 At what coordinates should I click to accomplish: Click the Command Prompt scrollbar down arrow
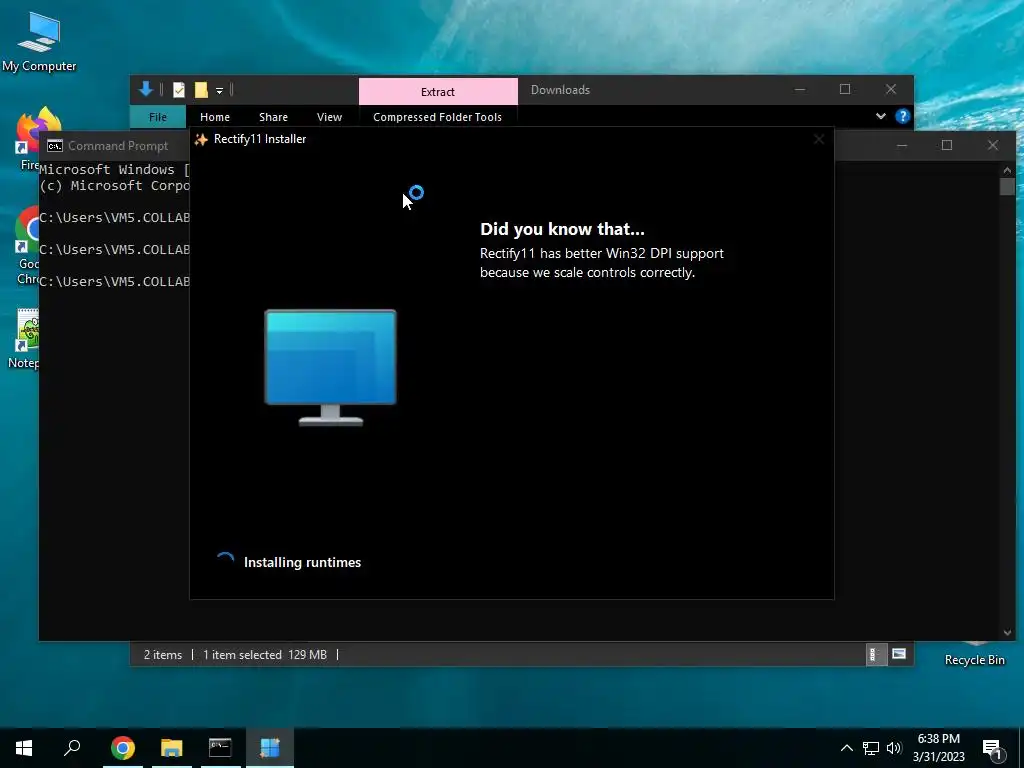1007,632
